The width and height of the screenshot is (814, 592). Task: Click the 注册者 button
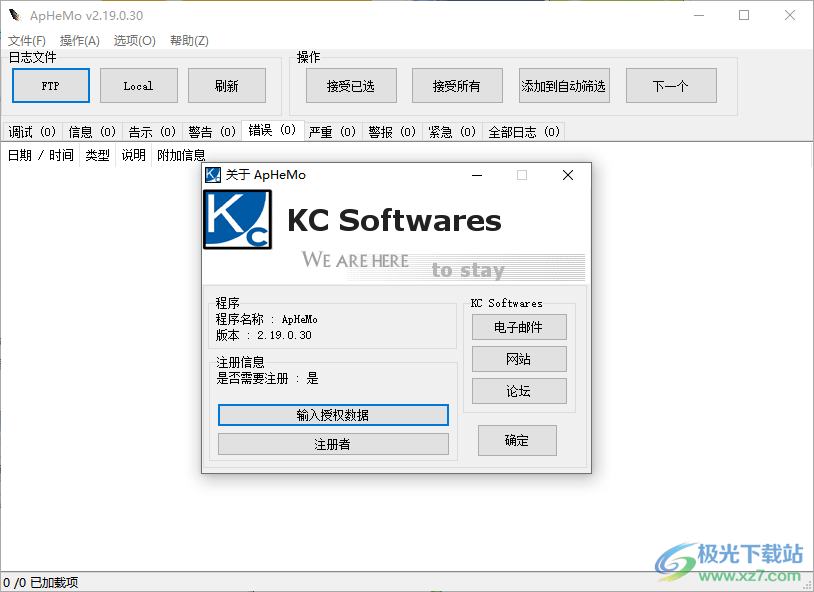pyautogui.click(x=333, y=444)
